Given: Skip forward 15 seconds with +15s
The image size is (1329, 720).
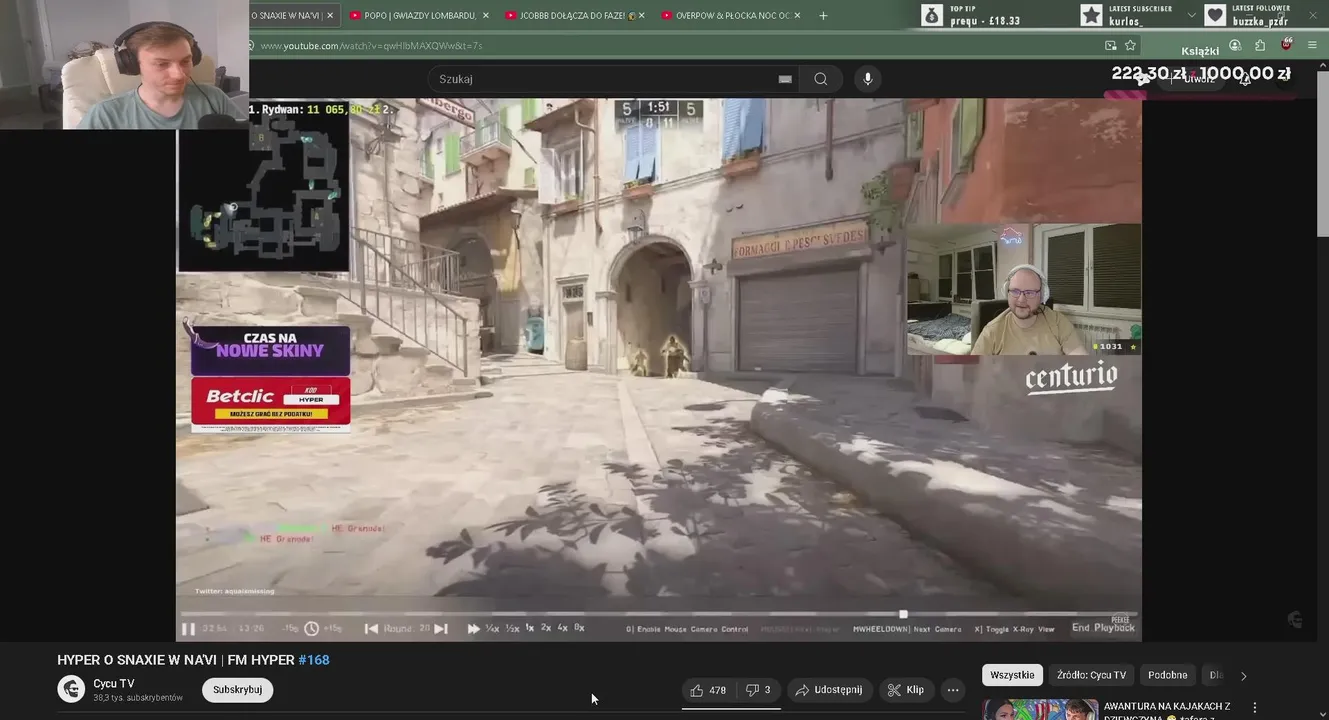Looking at the screenshot, I should pos(333,628).
